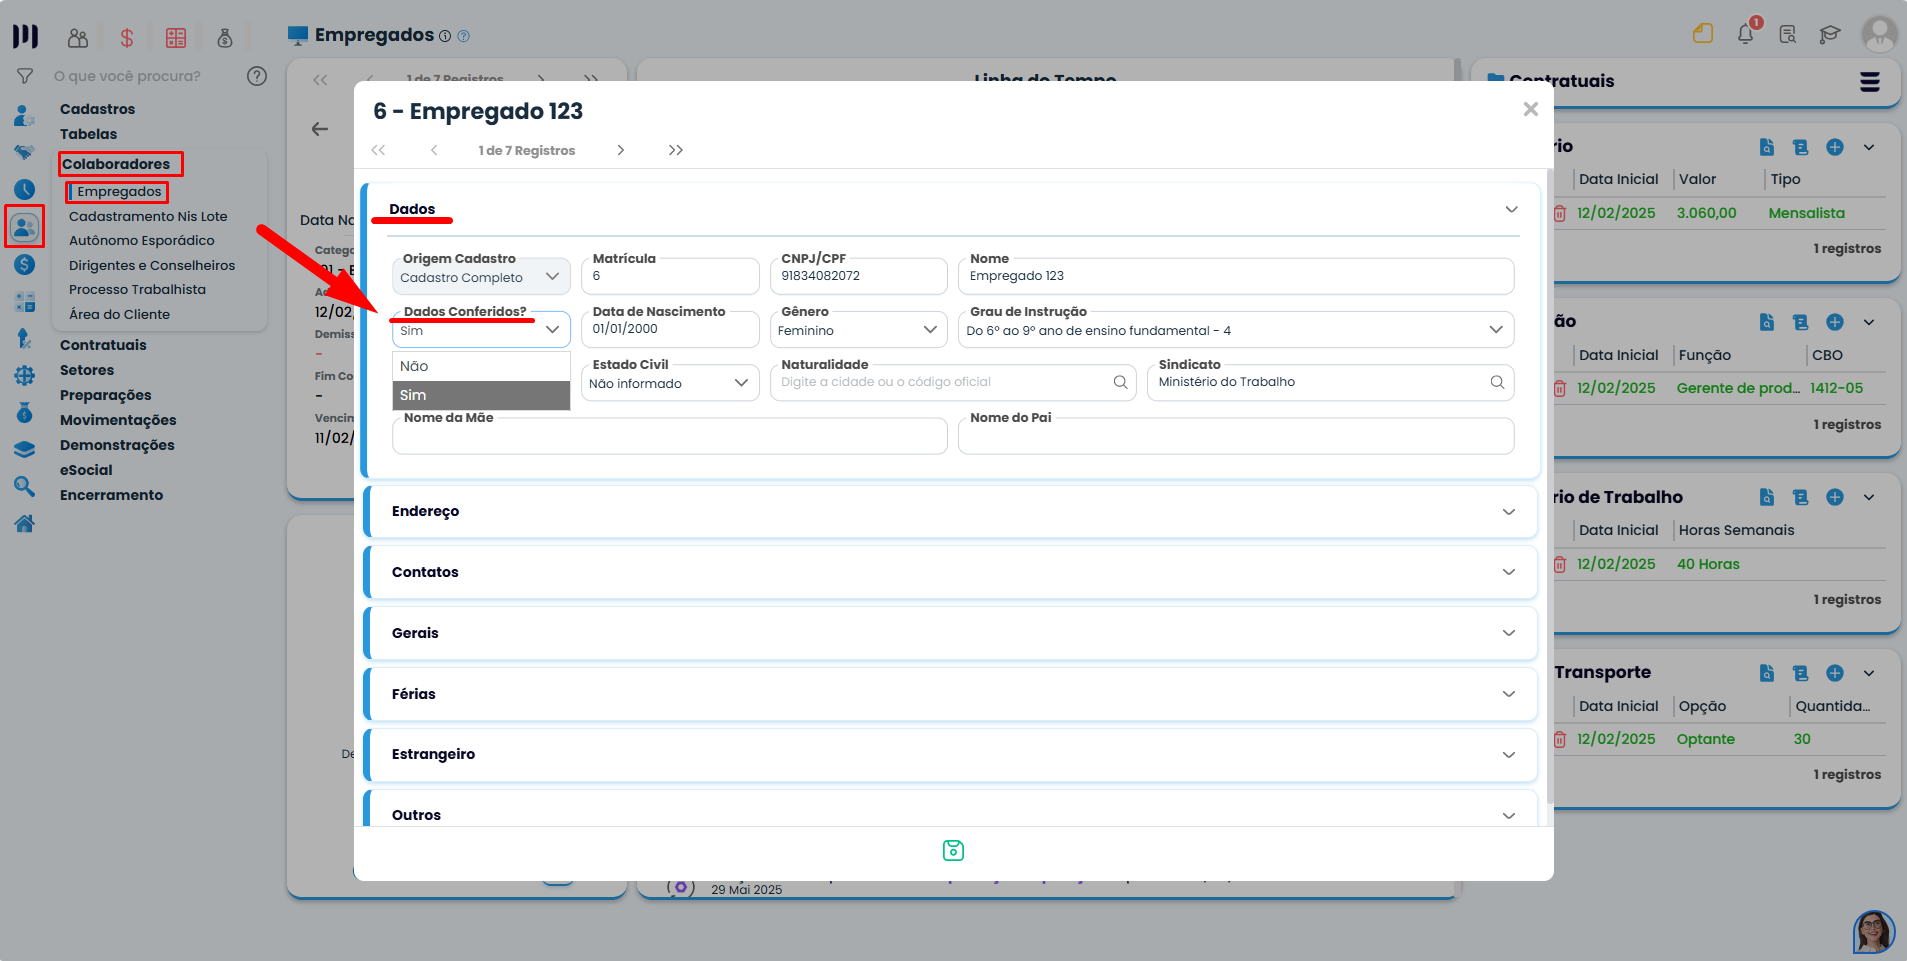Open the Gênero dropdown

(858, 330)
